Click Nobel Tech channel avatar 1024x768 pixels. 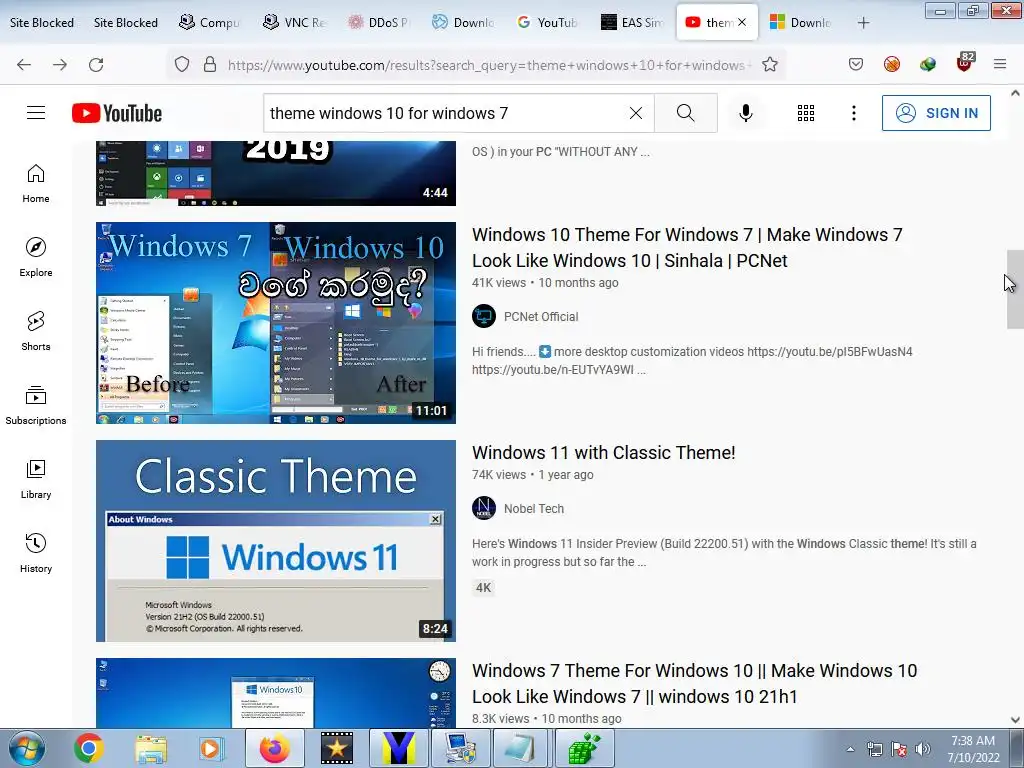484,508
